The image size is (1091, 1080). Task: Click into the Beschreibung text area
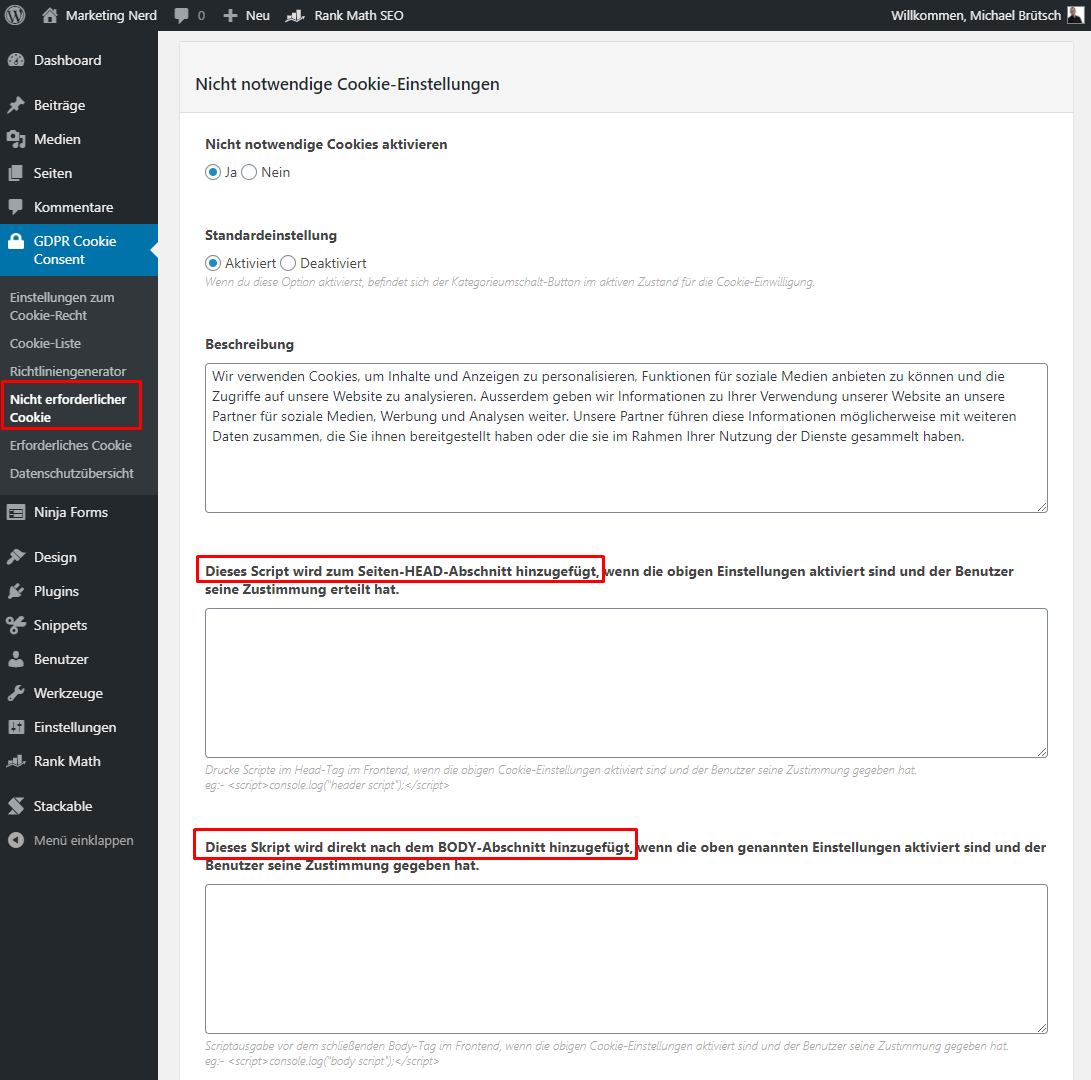pyautogui.click(x=626, y=438)
